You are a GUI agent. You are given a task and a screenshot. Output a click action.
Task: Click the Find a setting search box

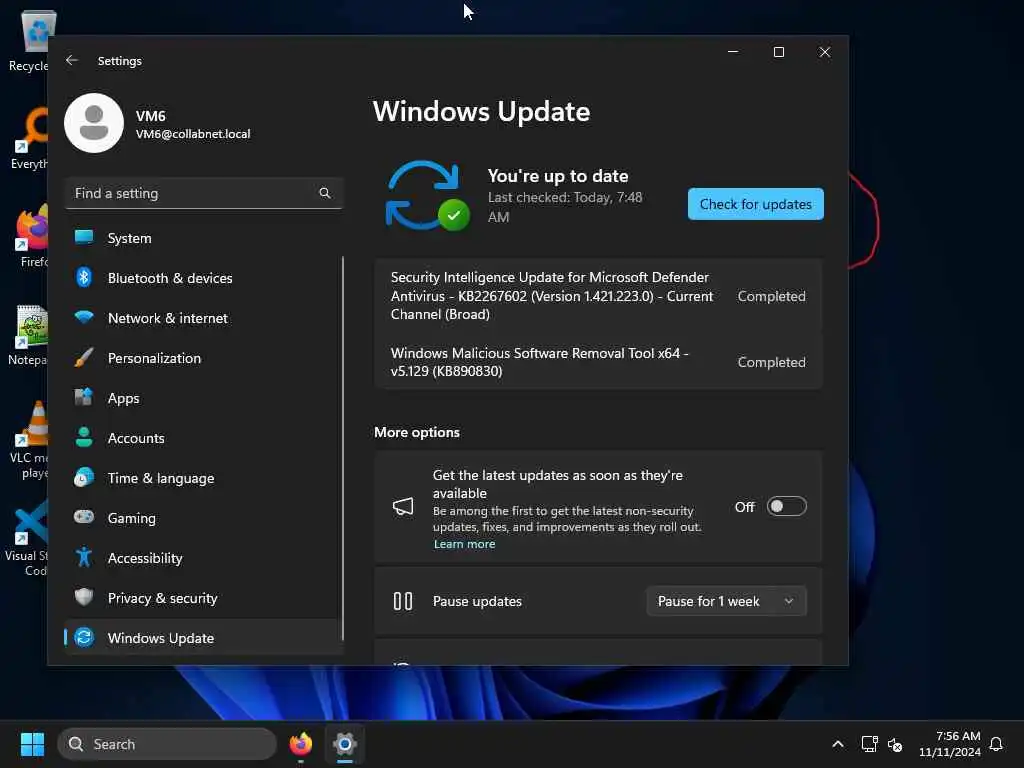pyautogui.click(x=204, y=193)
